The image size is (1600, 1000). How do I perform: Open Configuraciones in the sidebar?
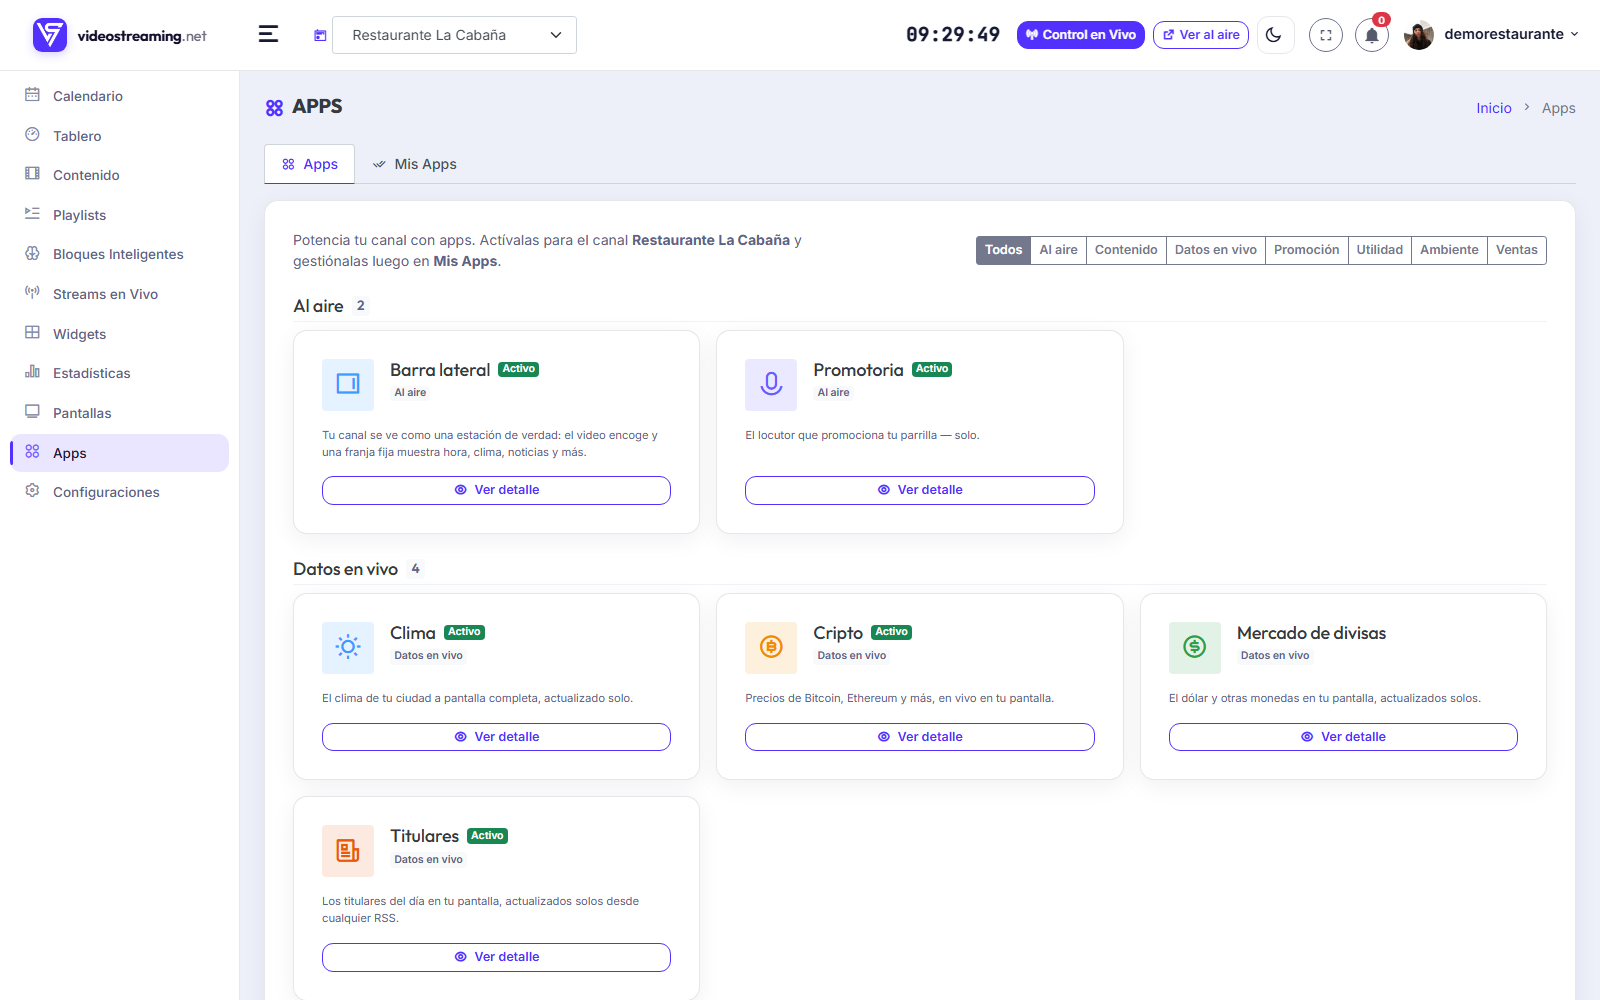(x=119, y=492)
